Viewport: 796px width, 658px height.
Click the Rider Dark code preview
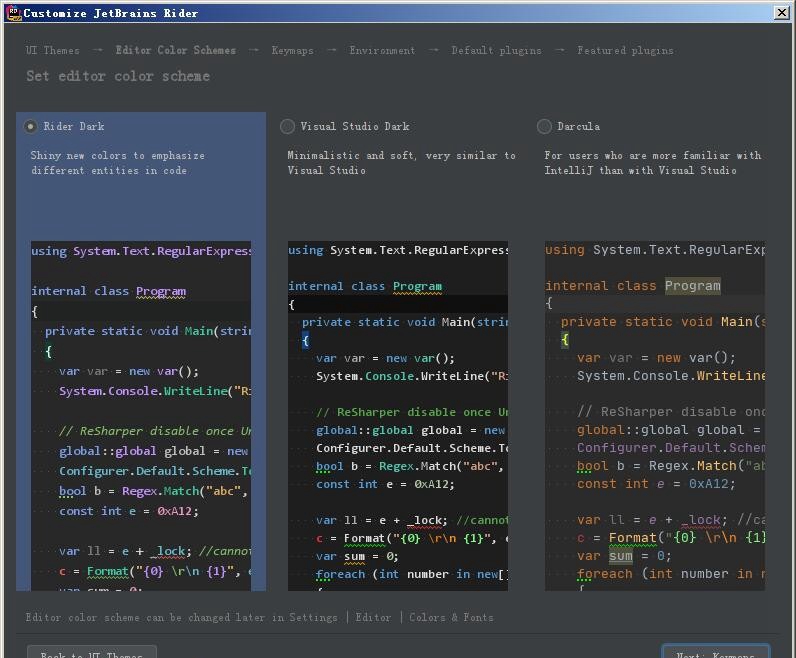[x=141, y=416]
